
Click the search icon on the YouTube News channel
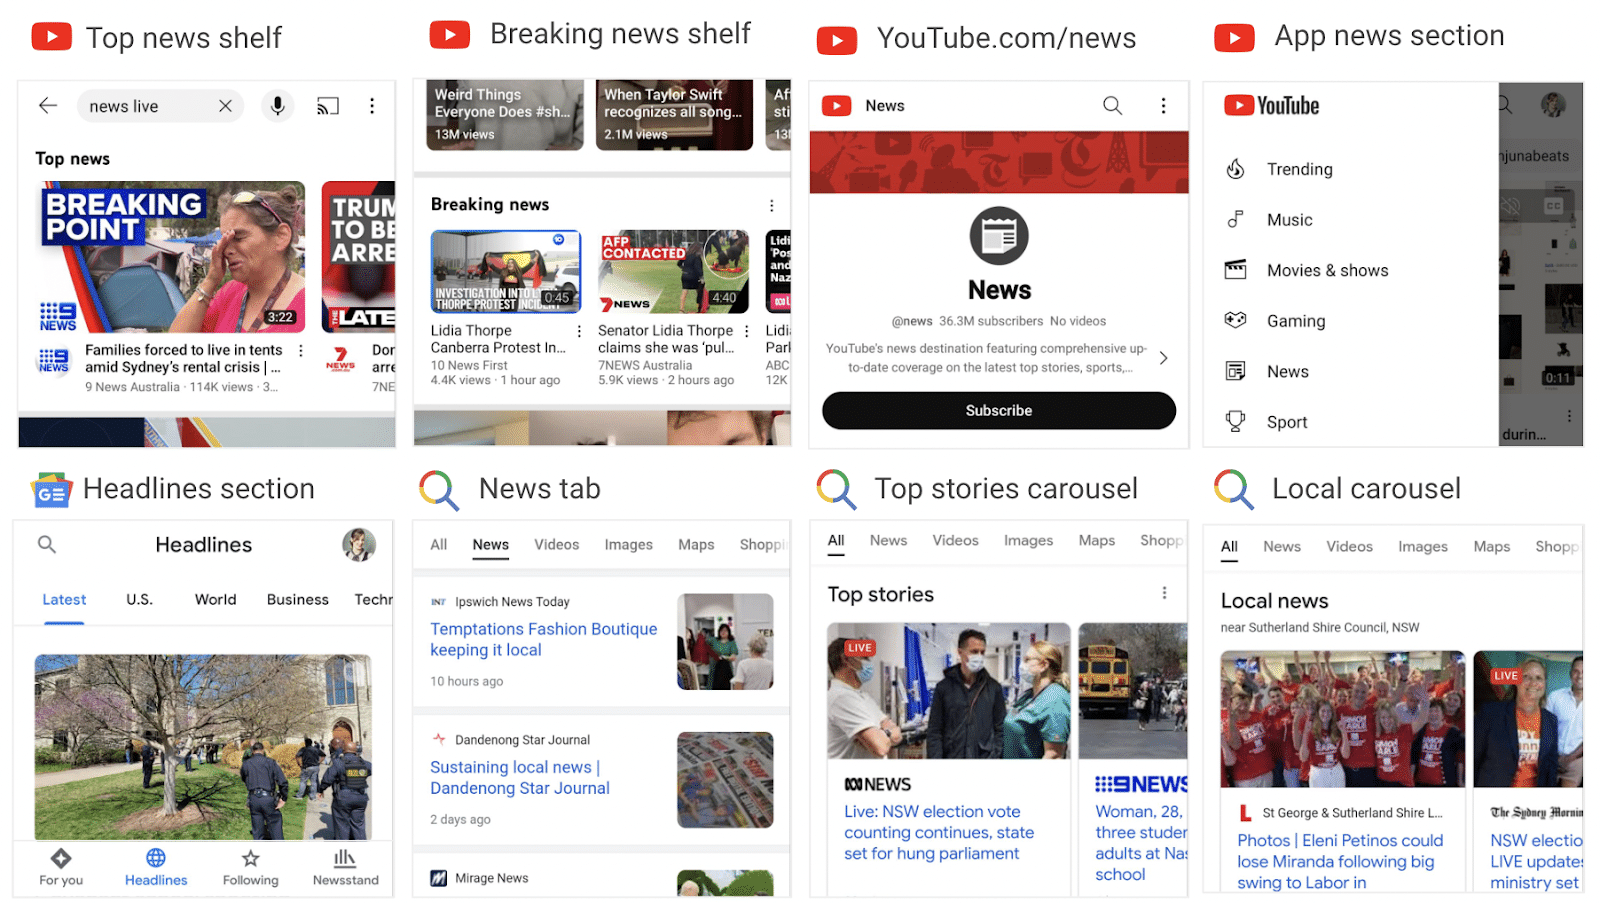[x=1112, y=105]
